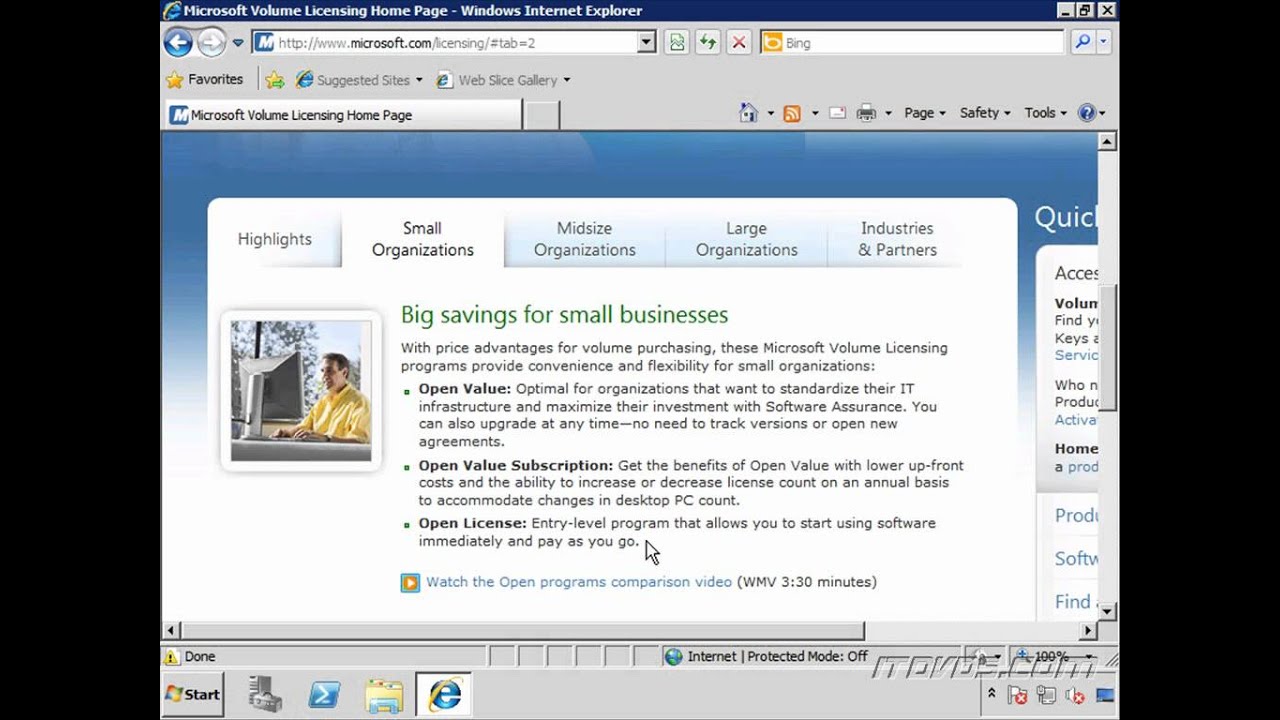1280x720 pixels.
Task: Launch PowerShell from the taskbar
Action: coord(324,694)
